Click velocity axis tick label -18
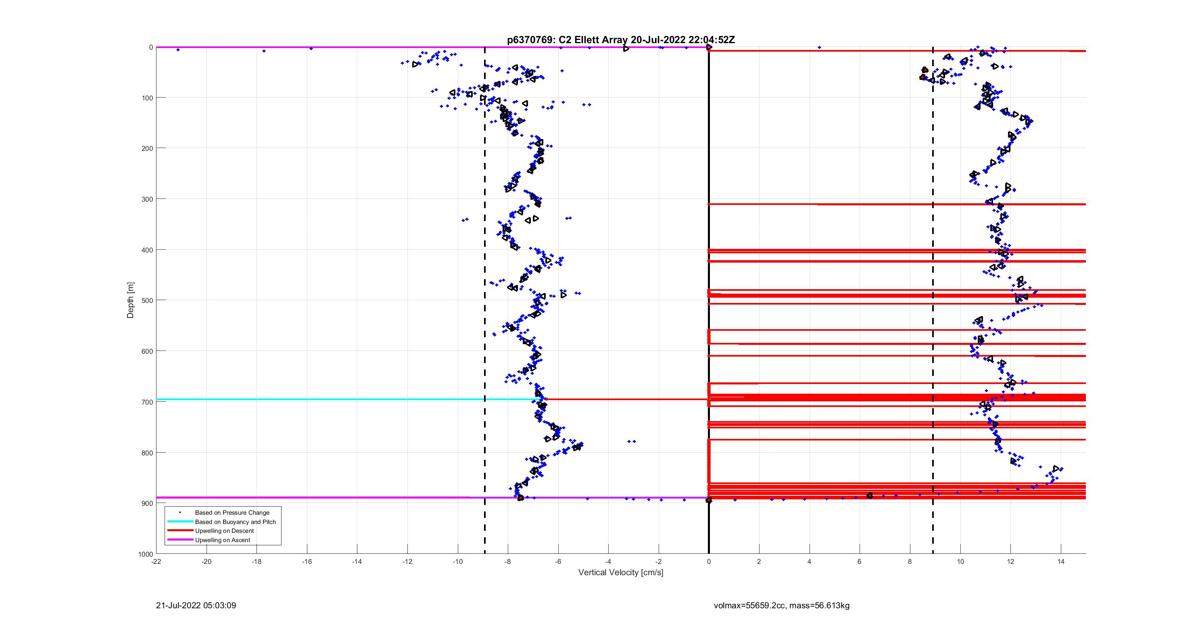The height and width of the screenshot is (622, 1200). (x=257, y=562)
